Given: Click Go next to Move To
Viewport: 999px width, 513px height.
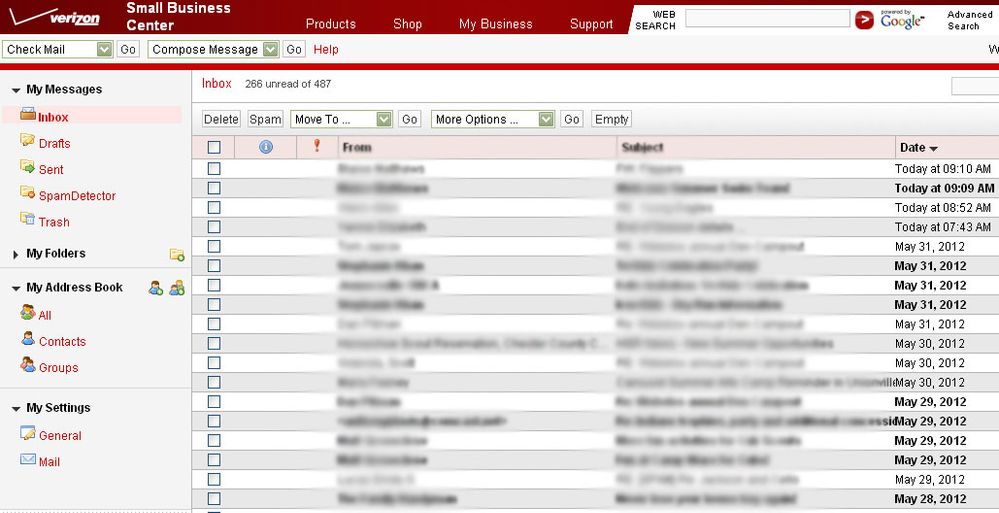Looking at the screenshot, I should (x=410, y=119).
